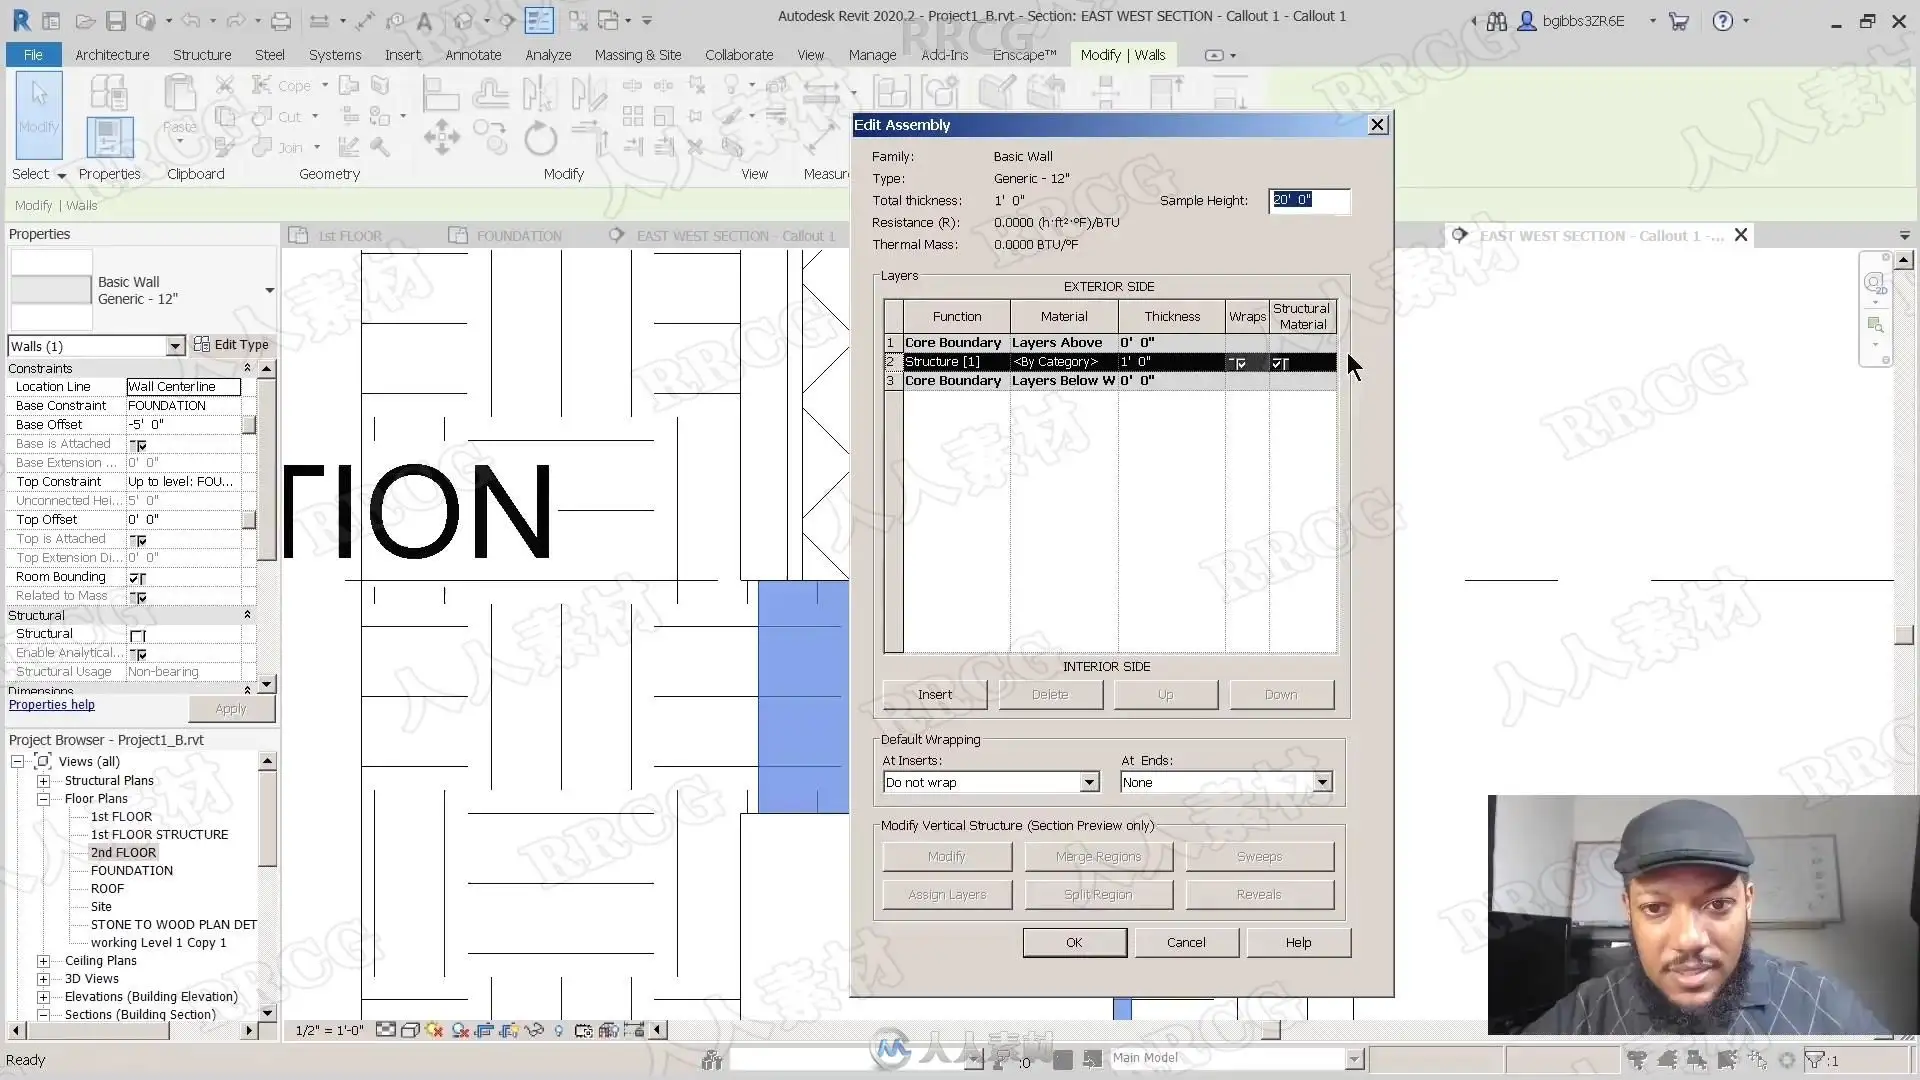
Task: Select the Mirror Pick Axis icon
Action: (x=539, y=94)
